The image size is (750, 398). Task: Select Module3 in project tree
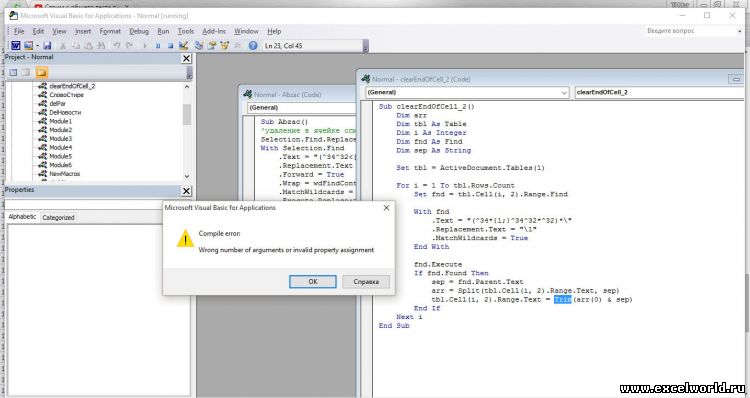click(x=60, y=139)
